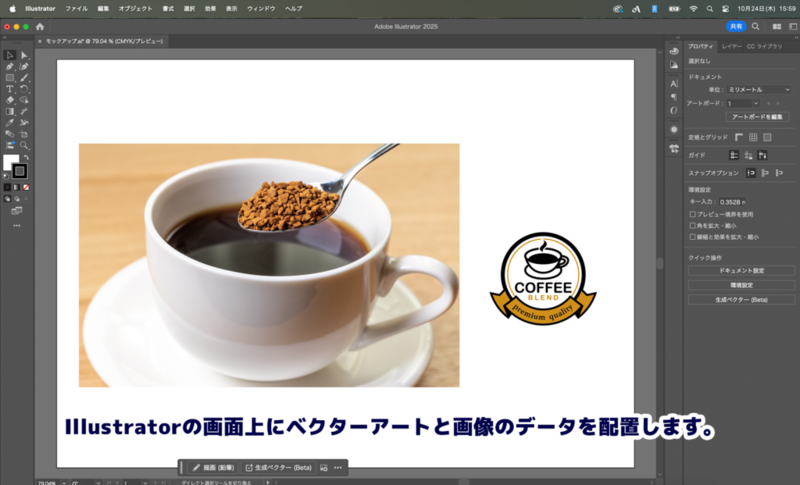Open zoom level dropdown in status bar

(x=64, y=482)
